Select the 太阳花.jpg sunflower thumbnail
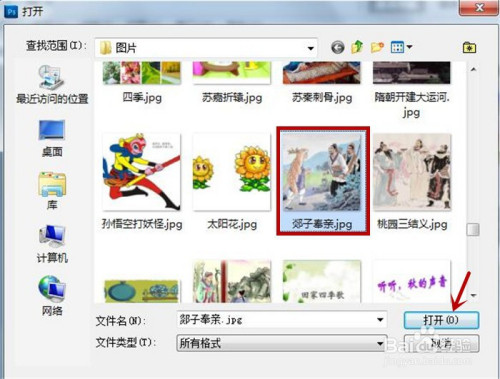The width and height of the screenshot is (500, 379). [x=232, y=172]
